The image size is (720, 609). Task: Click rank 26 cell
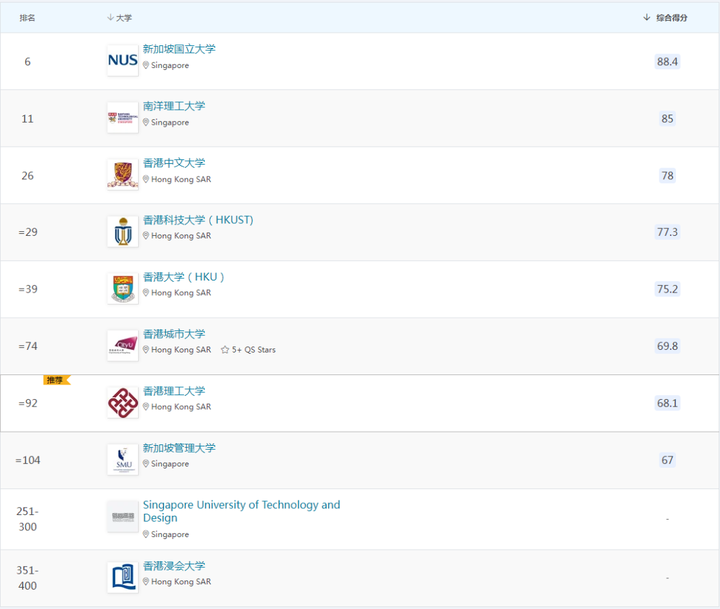pyautogui.click(x=28, y=175)
